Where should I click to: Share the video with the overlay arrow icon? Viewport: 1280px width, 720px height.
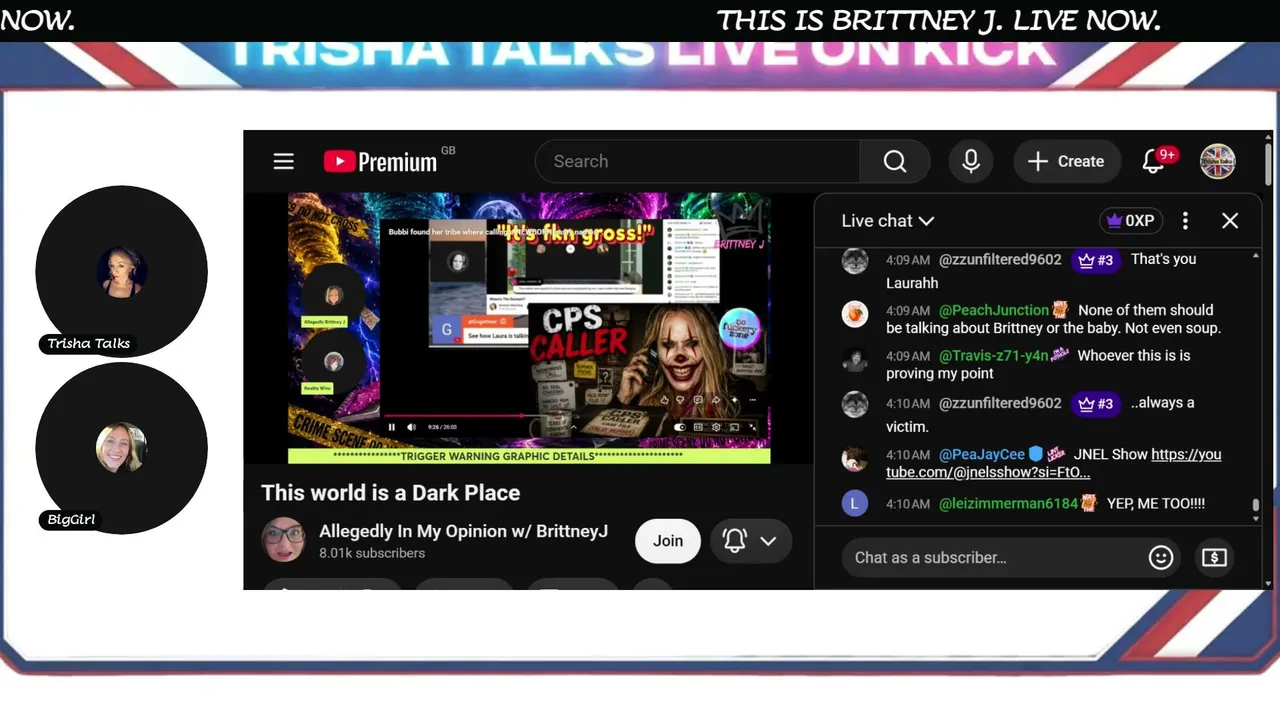[716, 400]
